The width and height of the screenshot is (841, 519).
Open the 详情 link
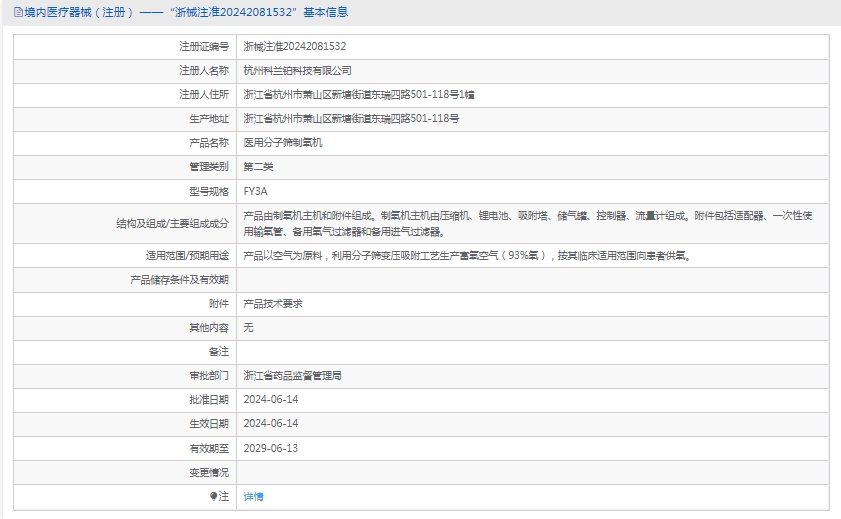click(x=254, y=496)
